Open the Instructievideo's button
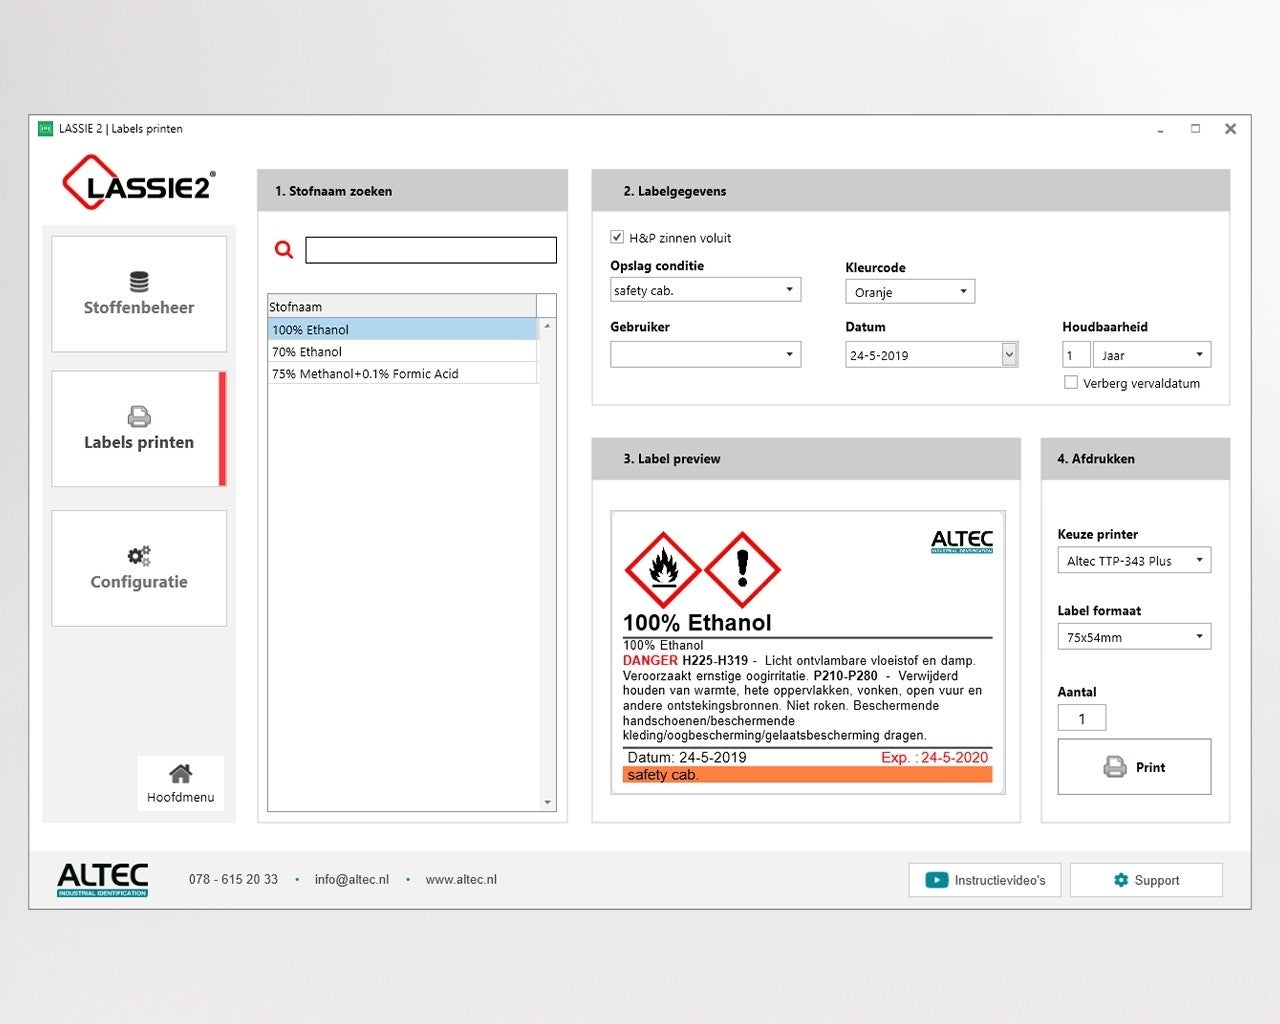Image resolution: width=1280 pixels, height=1024 pixels. 984,880
